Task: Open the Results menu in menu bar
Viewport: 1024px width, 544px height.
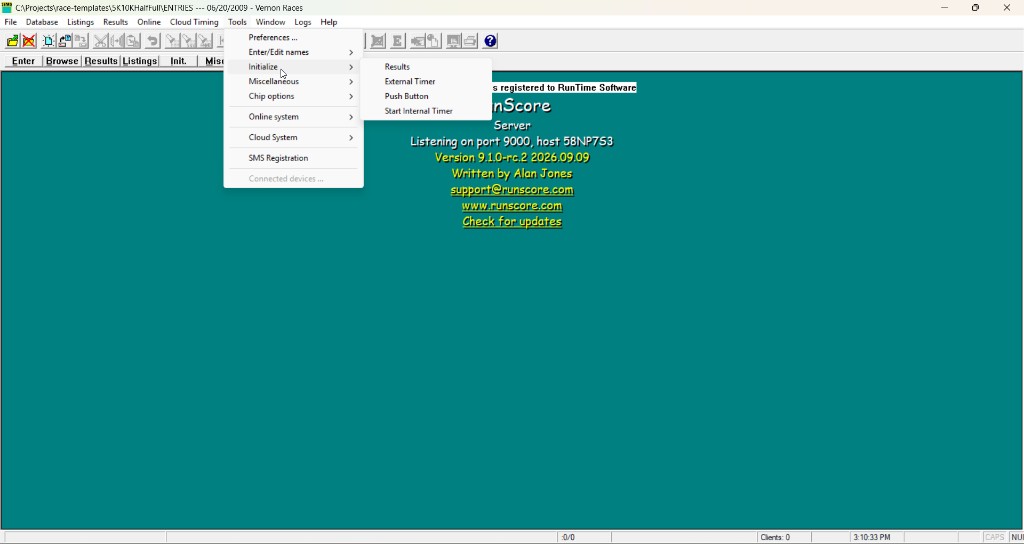Action: click(116, 22)
